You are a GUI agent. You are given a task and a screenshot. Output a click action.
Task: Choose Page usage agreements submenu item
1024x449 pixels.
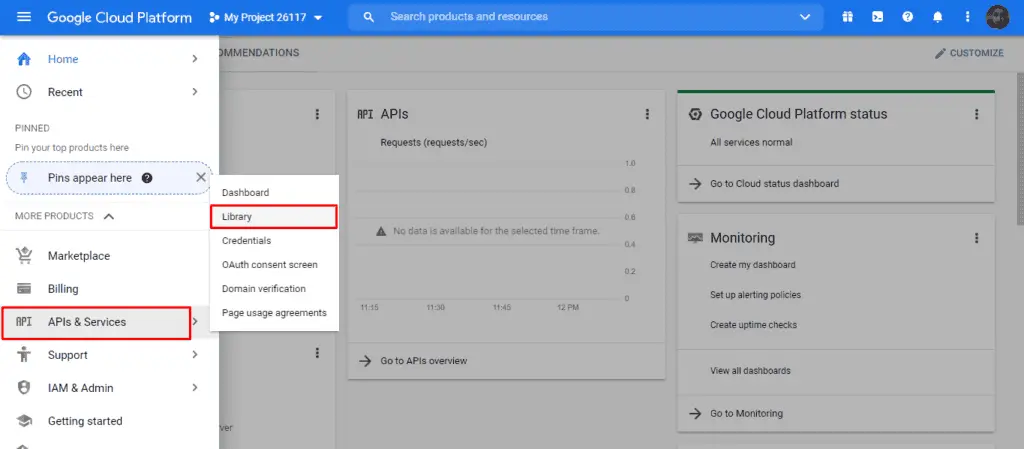point(274,313)
